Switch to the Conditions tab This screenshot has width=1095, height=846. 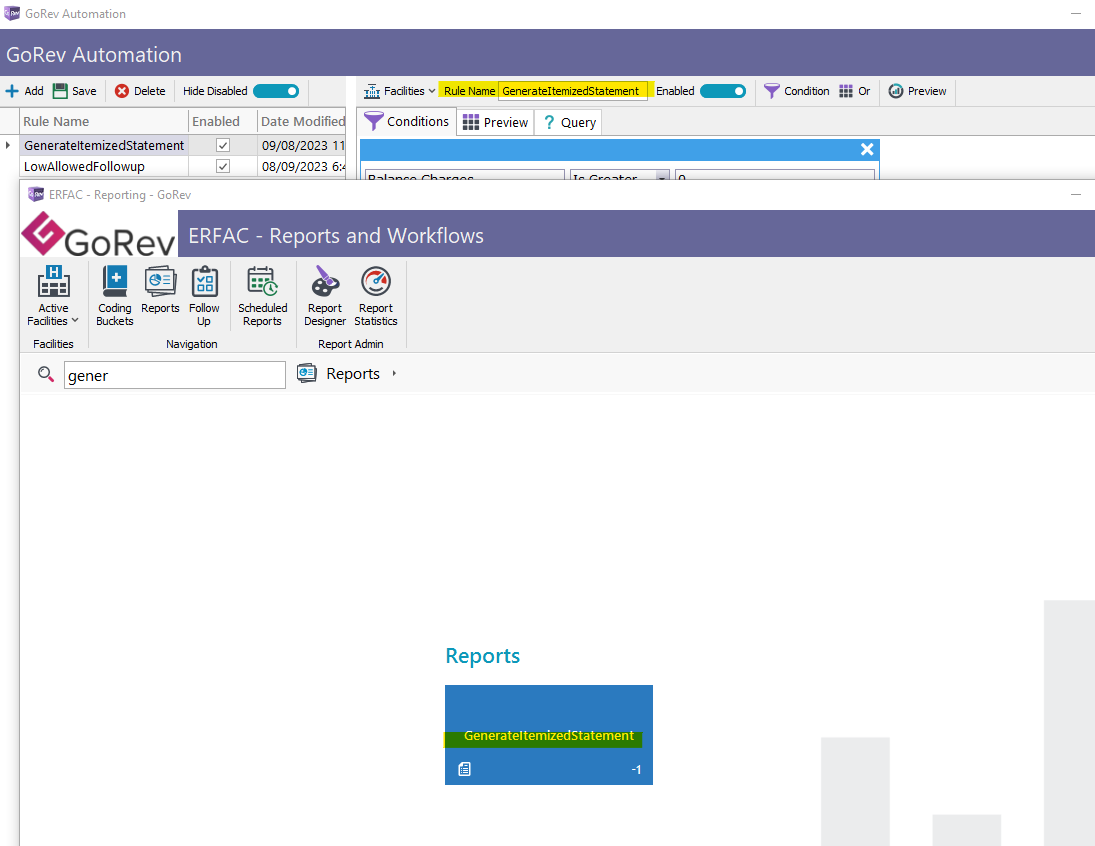pyautogui.click(x=407, y=122)
